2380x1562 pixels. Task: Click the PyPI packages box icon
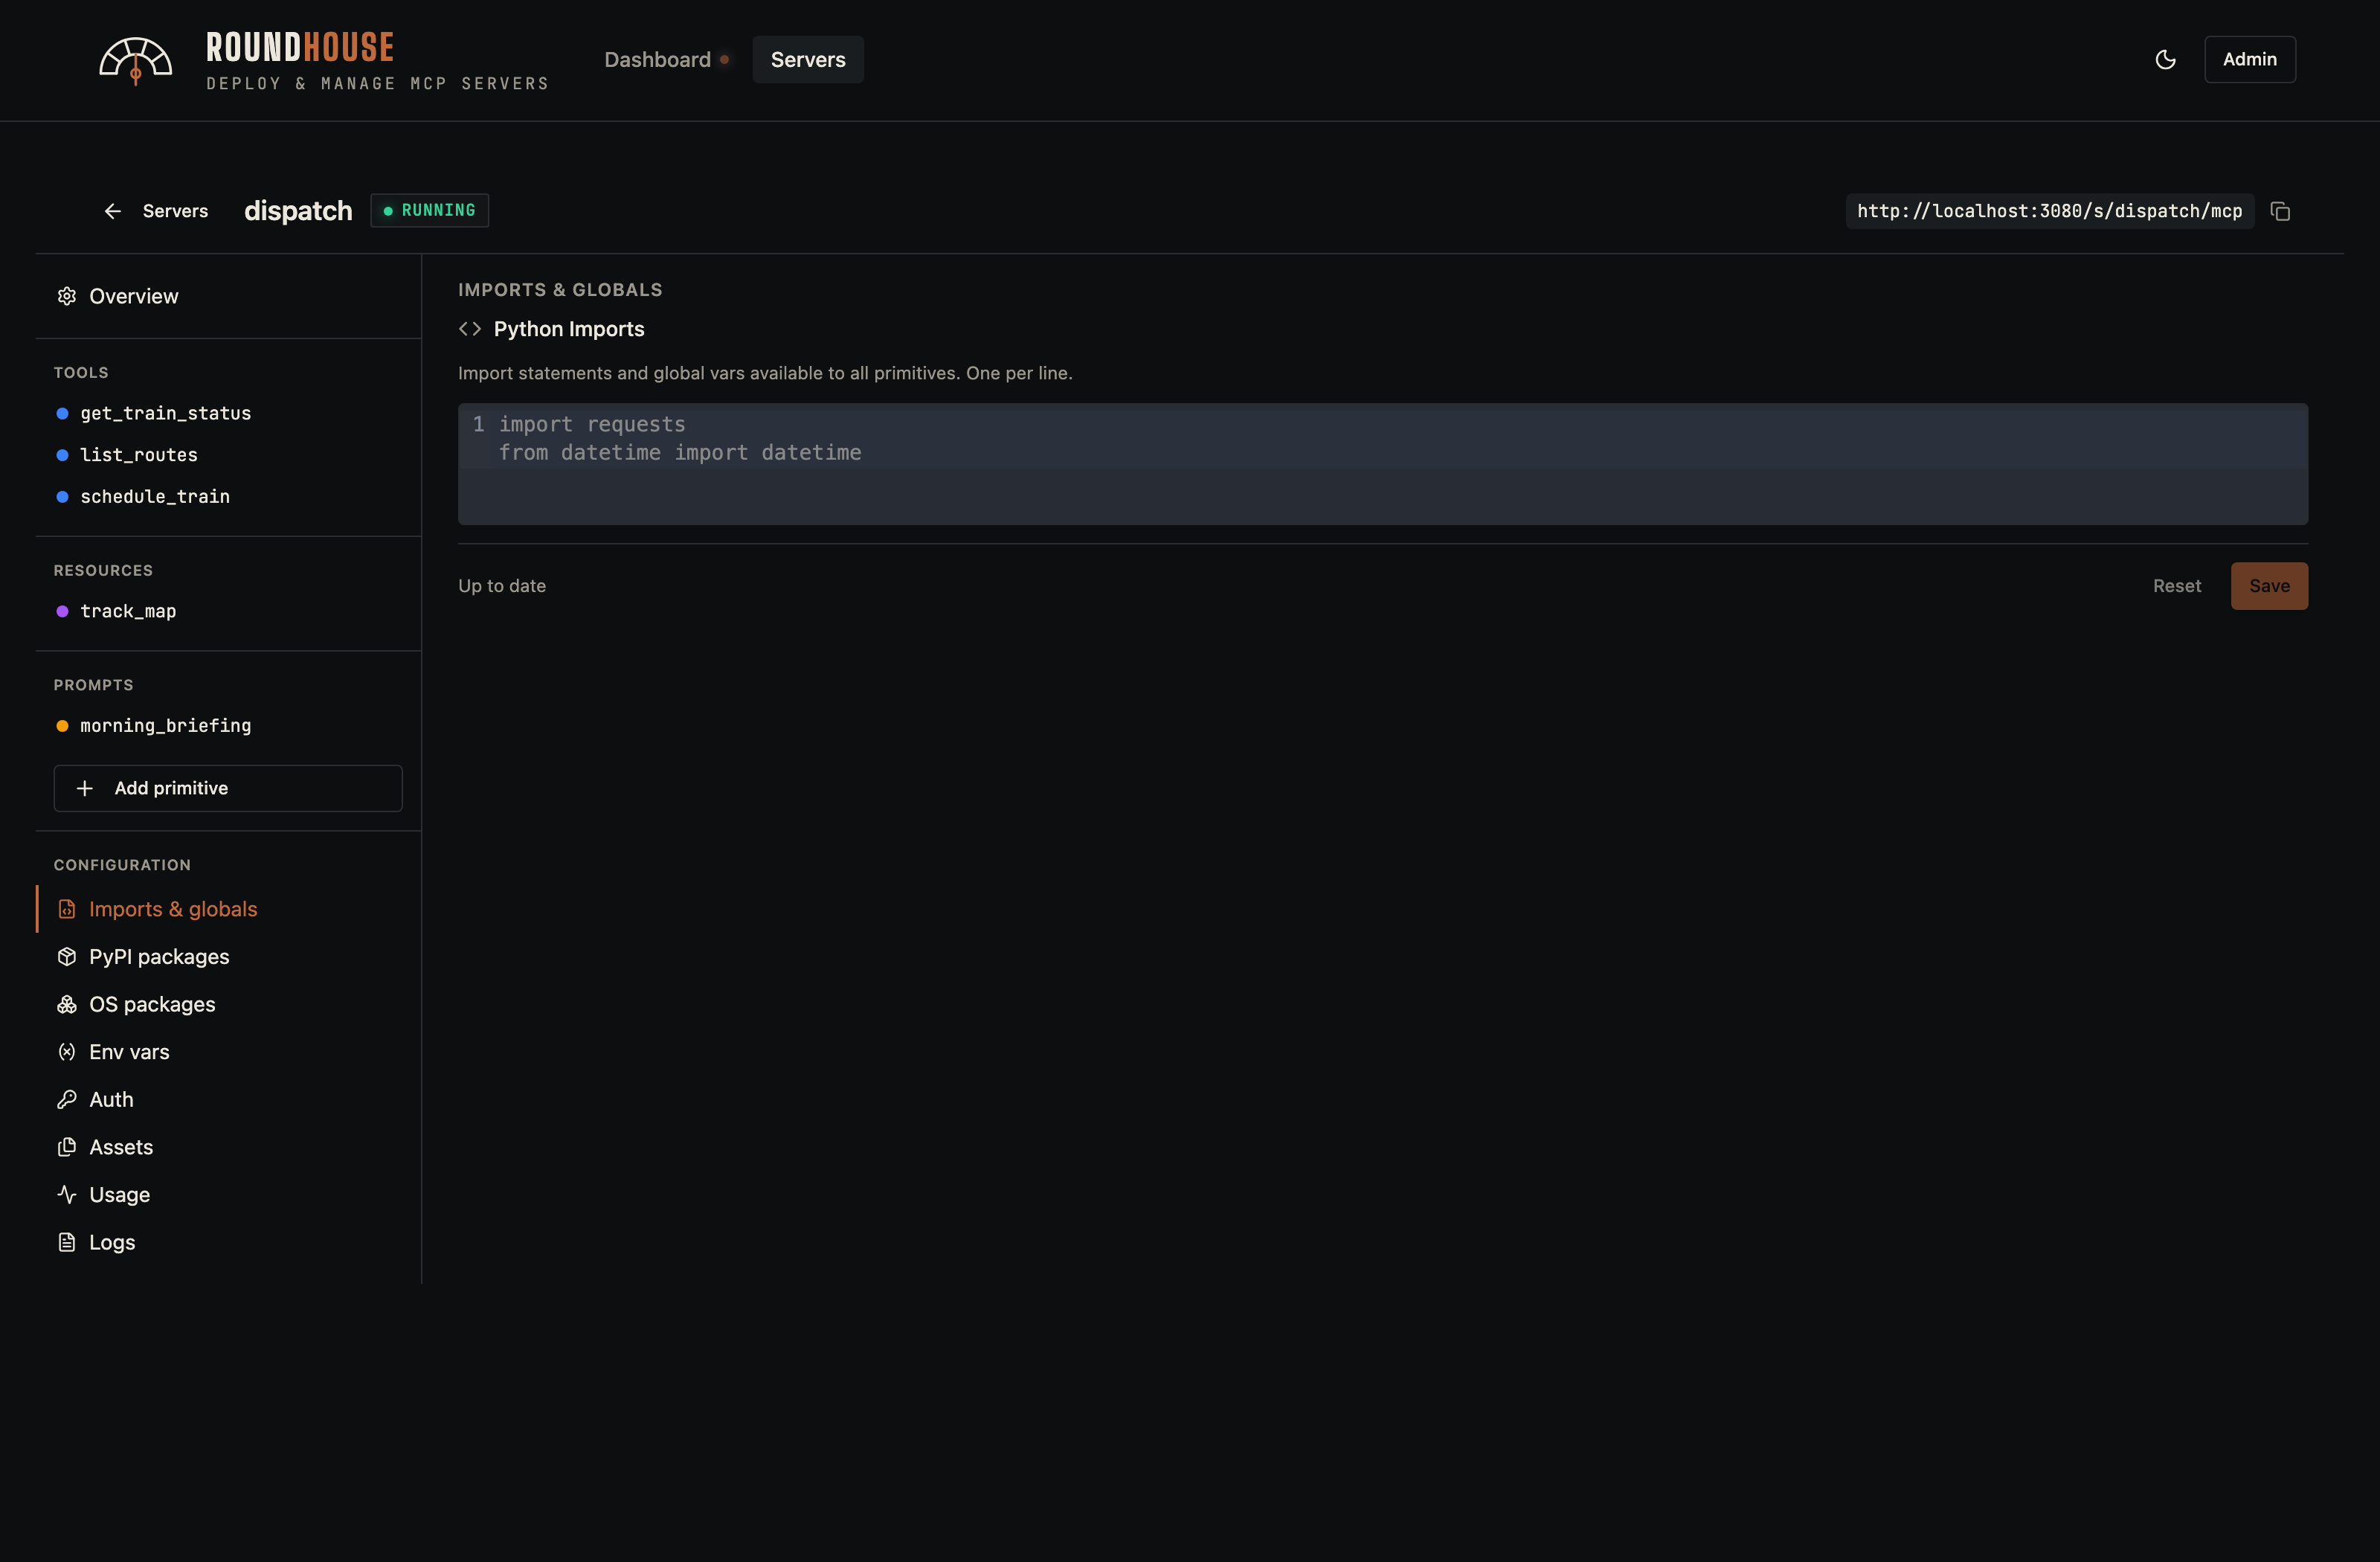[67, 957]
